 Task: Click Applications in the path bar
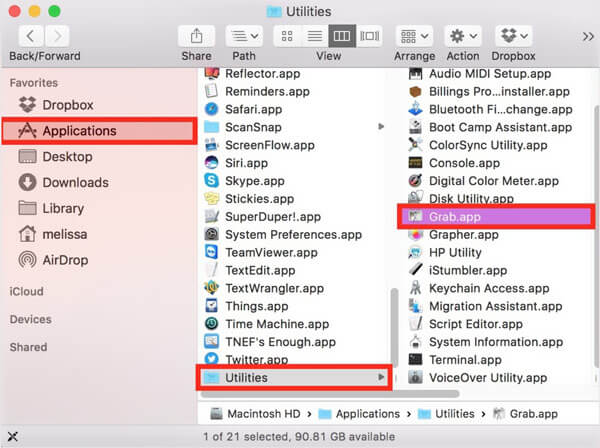click(x=359, y=414)
